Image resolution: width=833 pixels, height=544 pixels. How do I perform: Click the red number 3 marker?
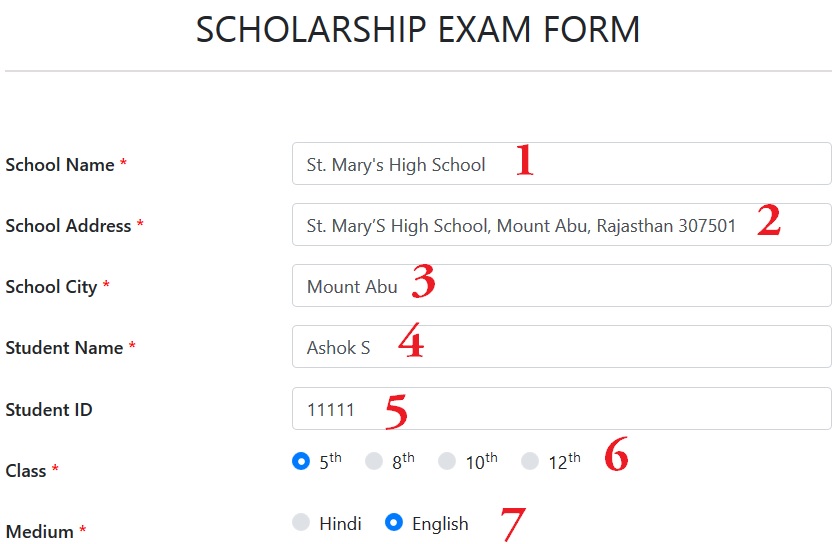click(x=423, y=281)
